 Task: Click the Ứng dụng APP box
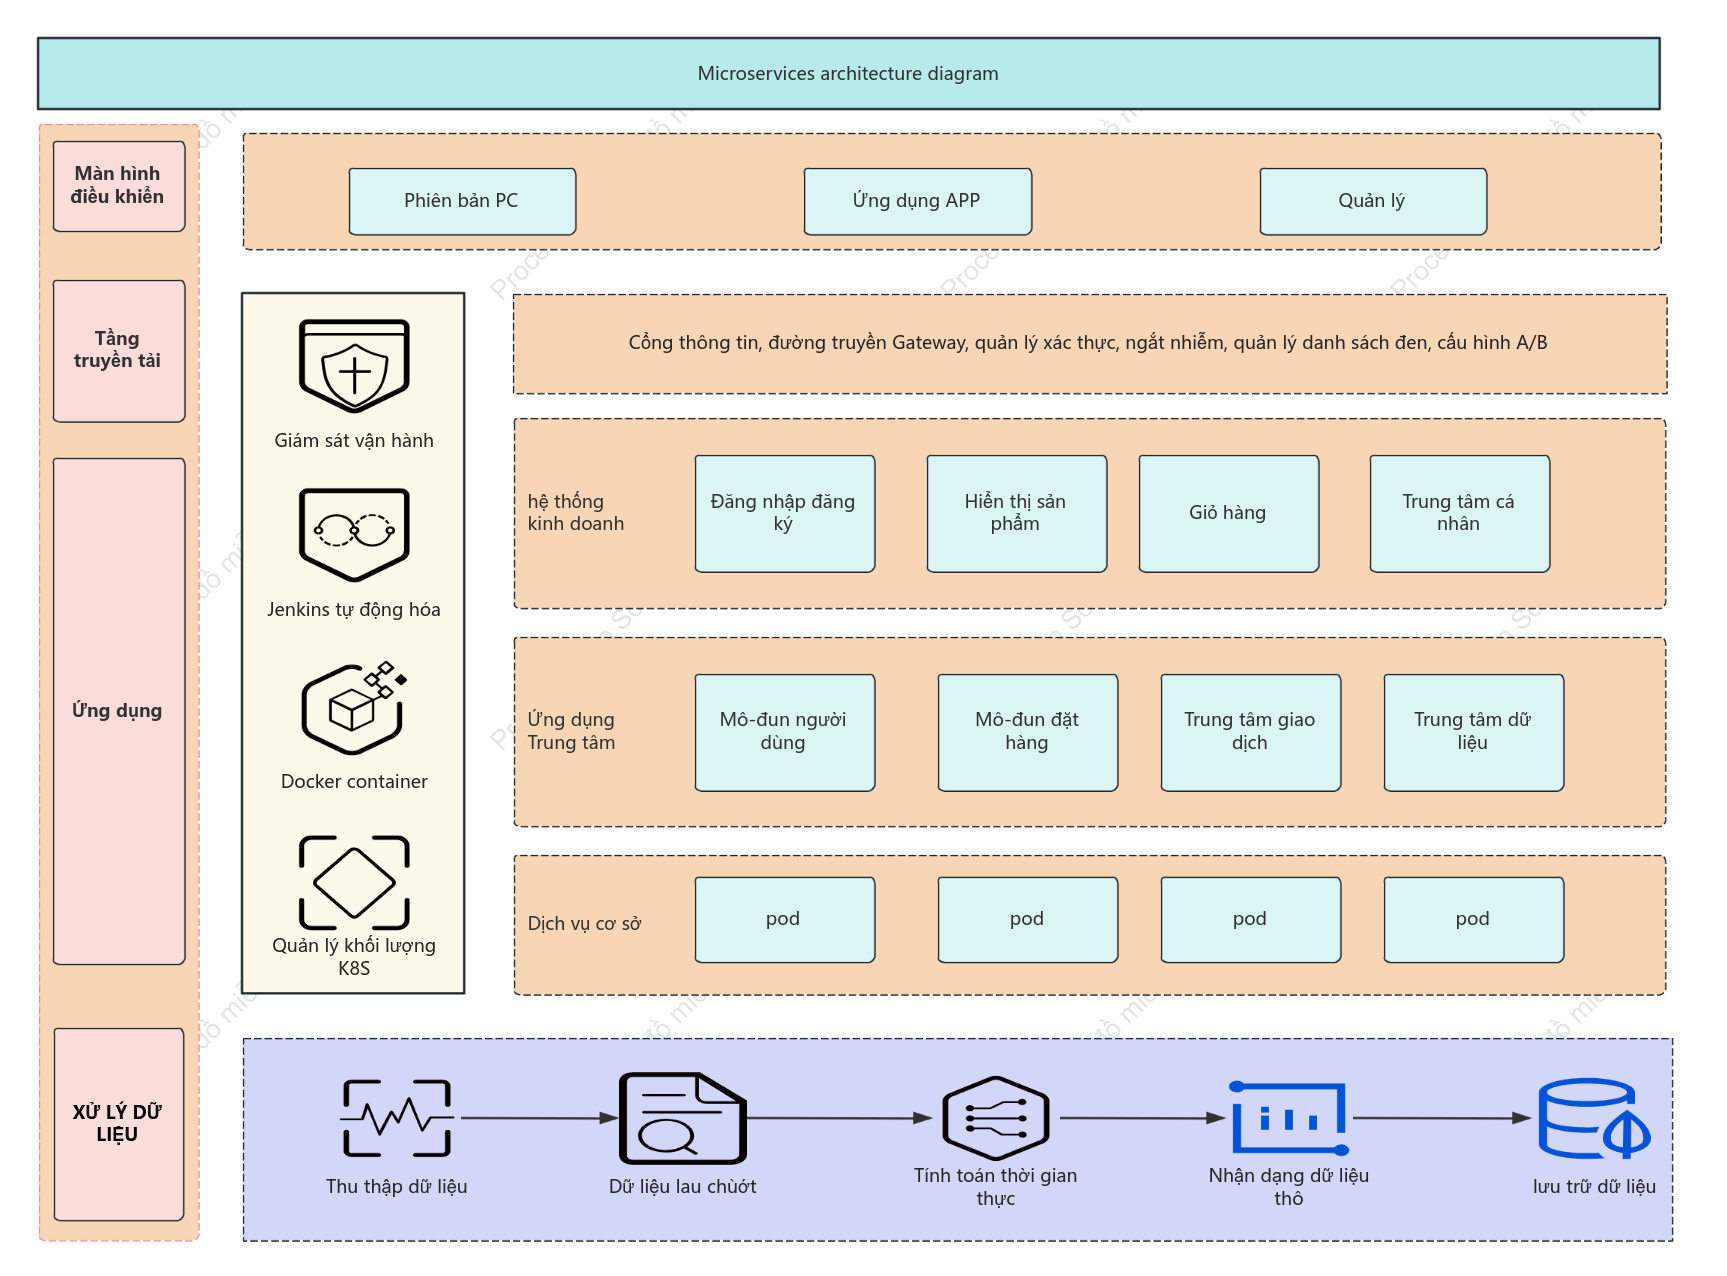coord(917,201)
